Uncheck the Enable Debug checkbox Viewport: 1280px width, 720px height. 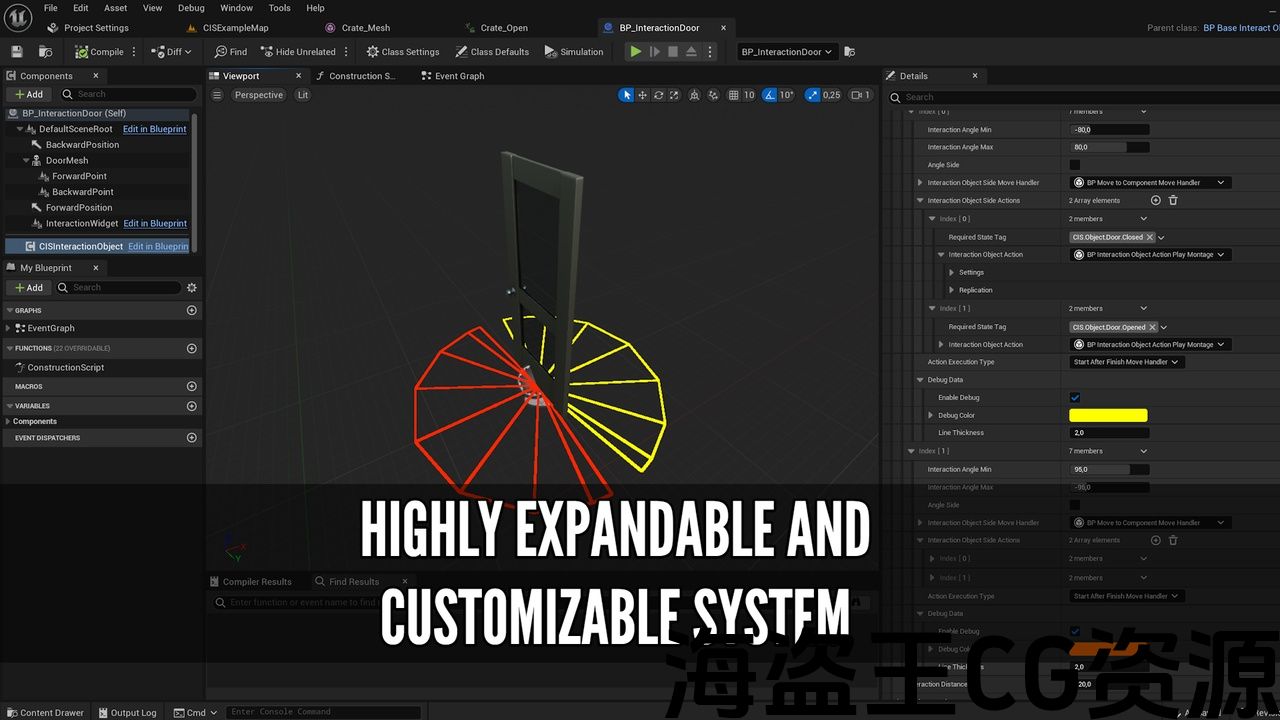pos(1075,398)
